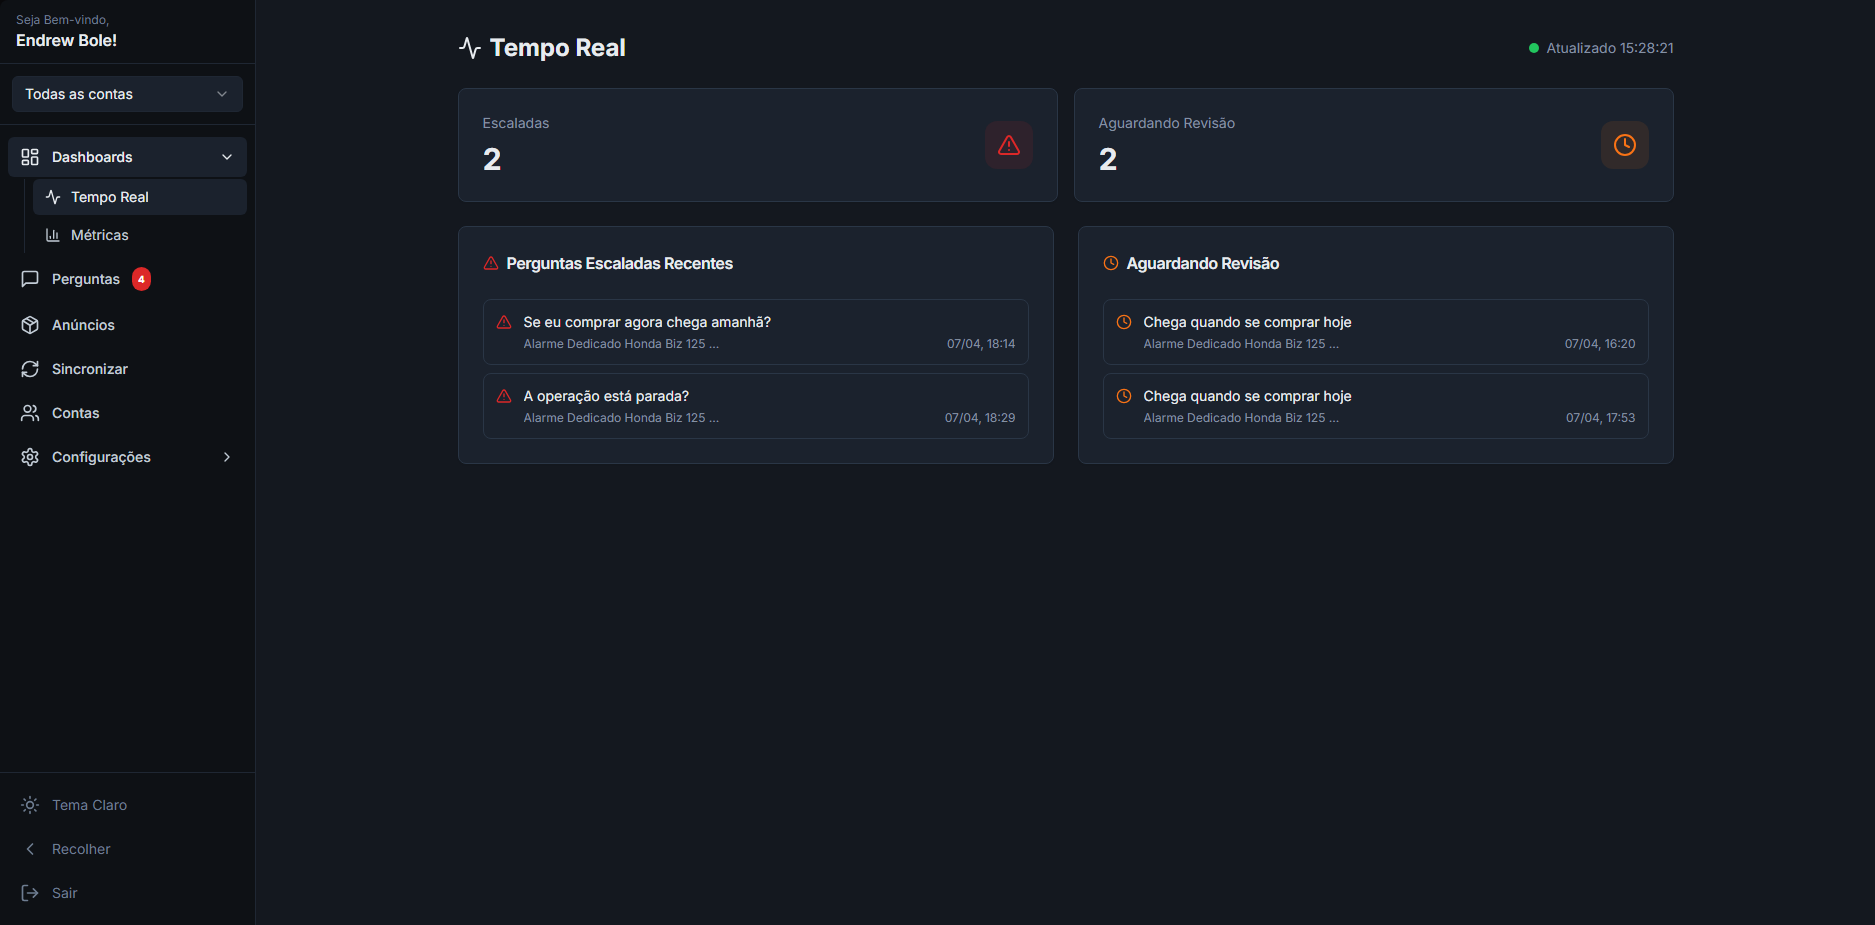
Task: Click the red warning icon in Escaladas card
Action: 1008,145
